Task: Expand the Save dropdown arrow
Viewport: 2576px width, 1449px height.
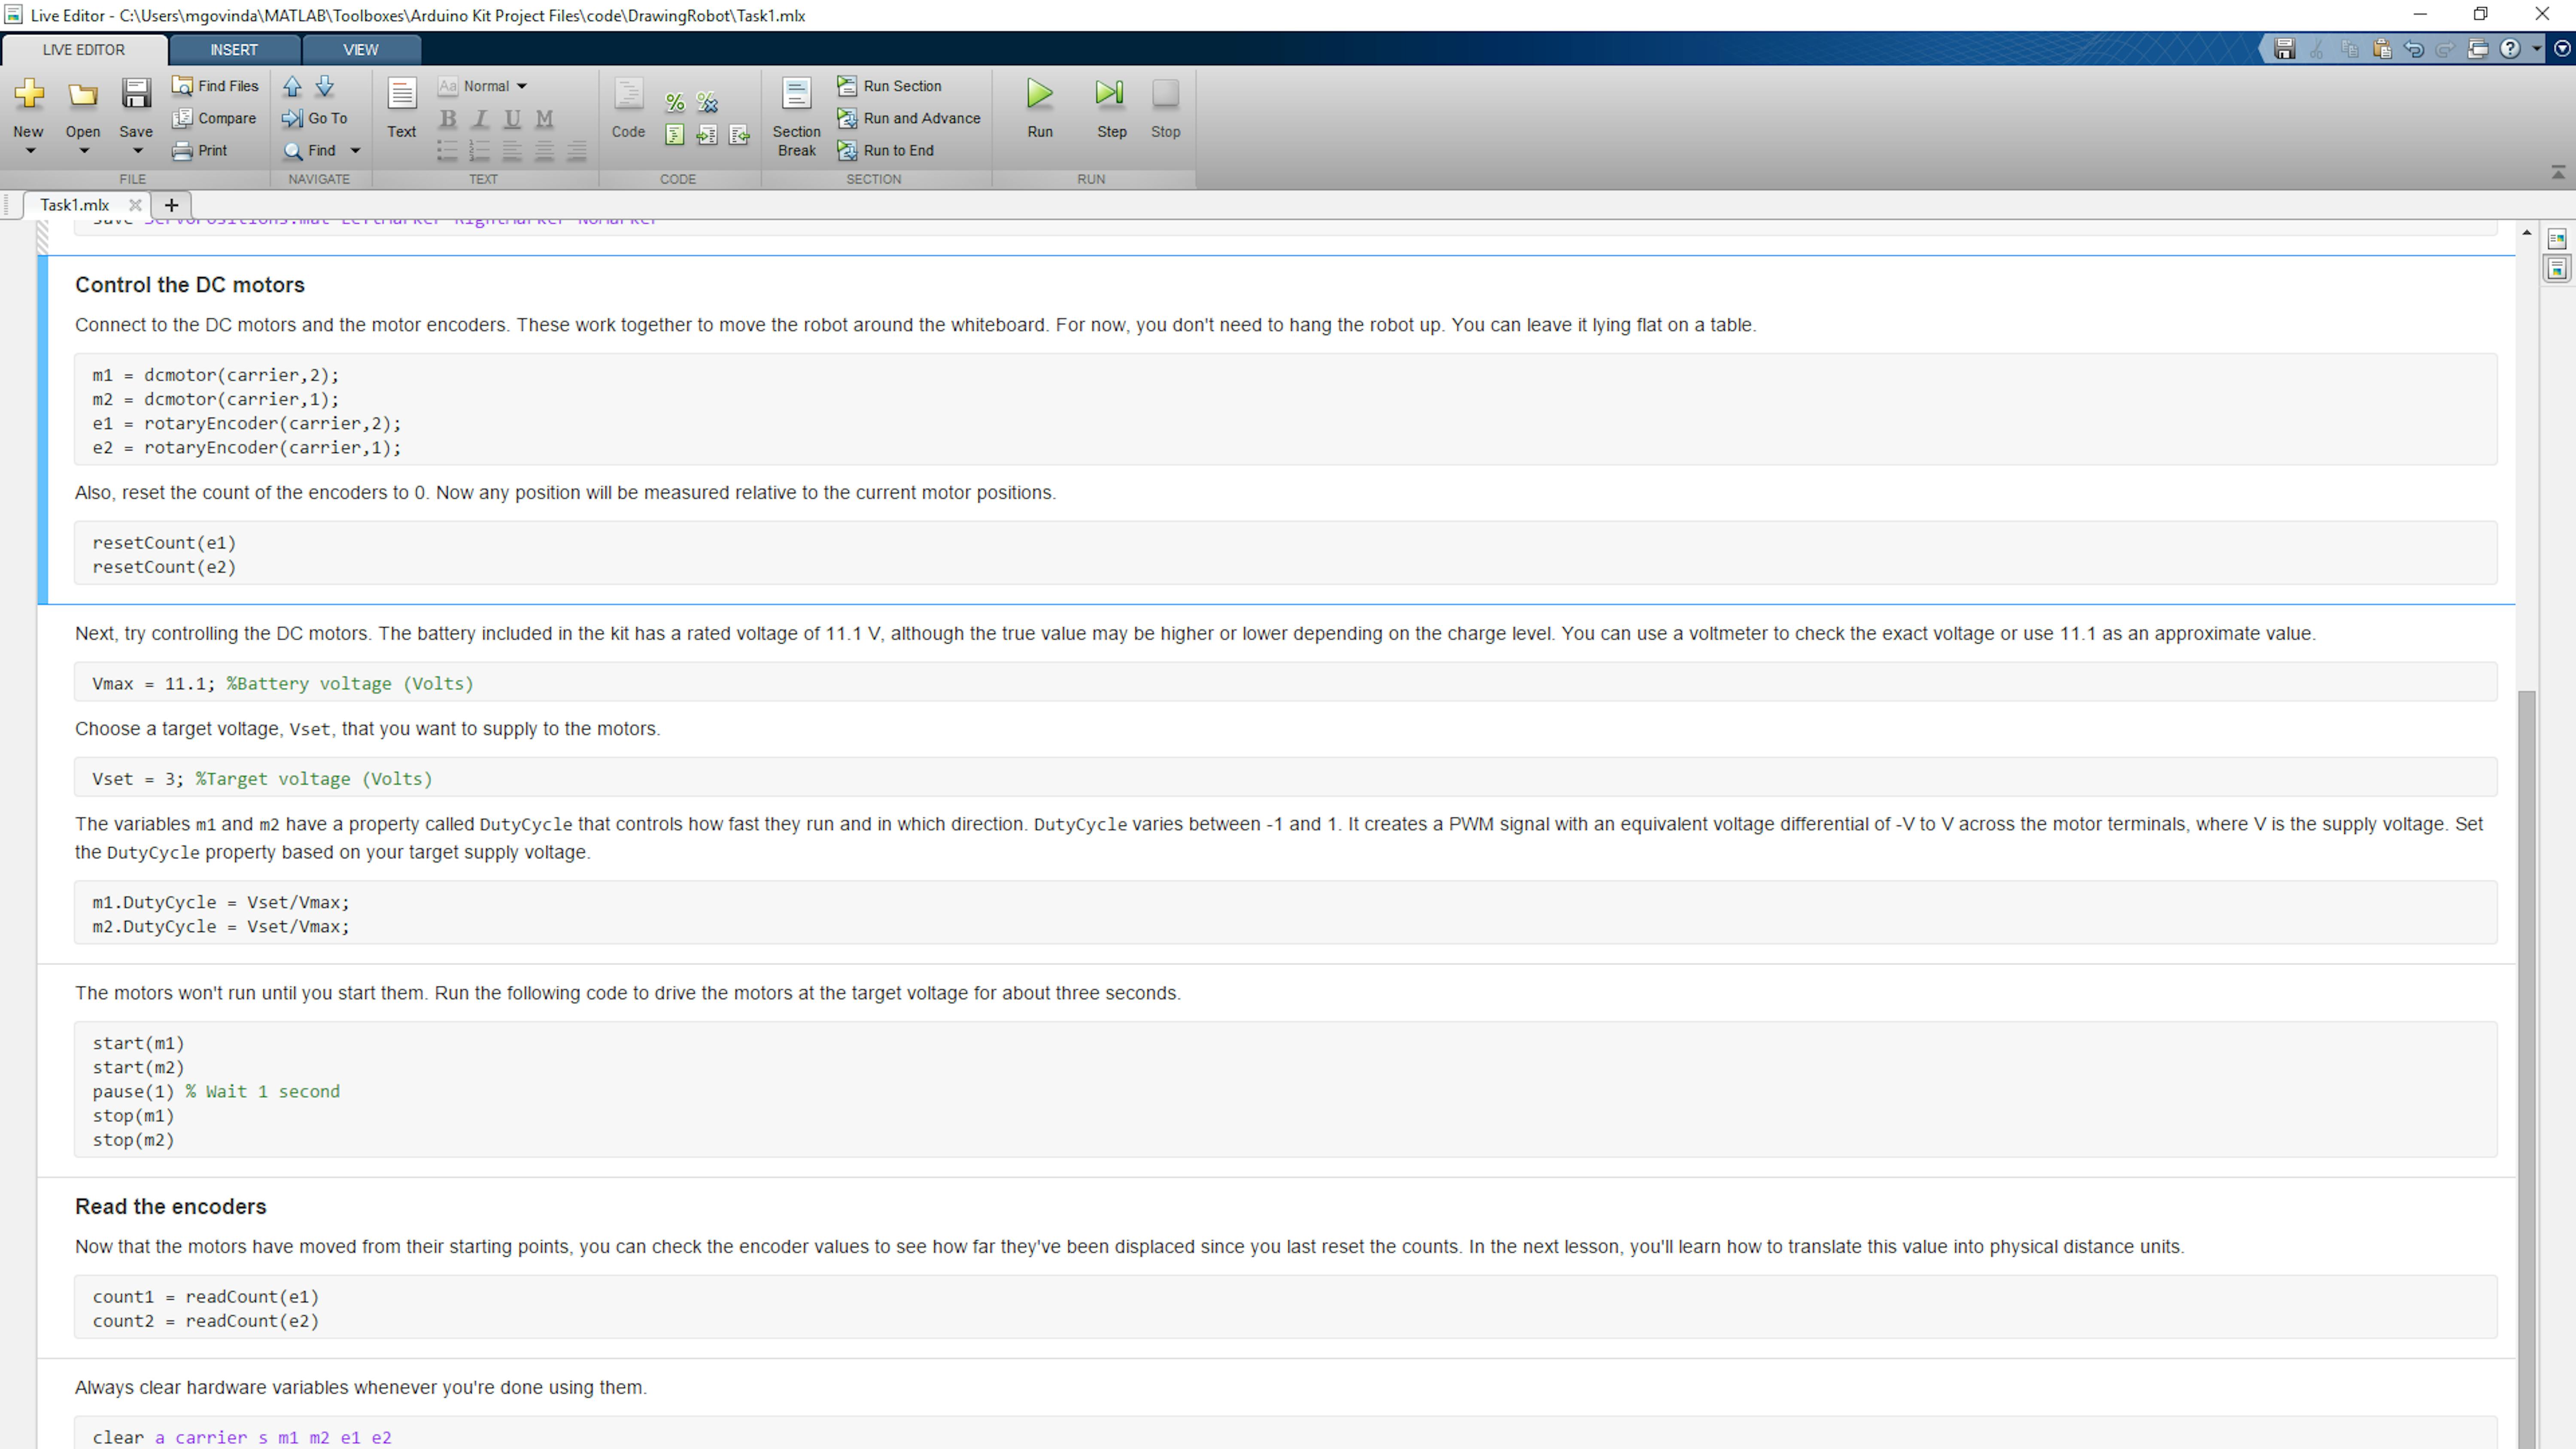Action: (138, 151)
